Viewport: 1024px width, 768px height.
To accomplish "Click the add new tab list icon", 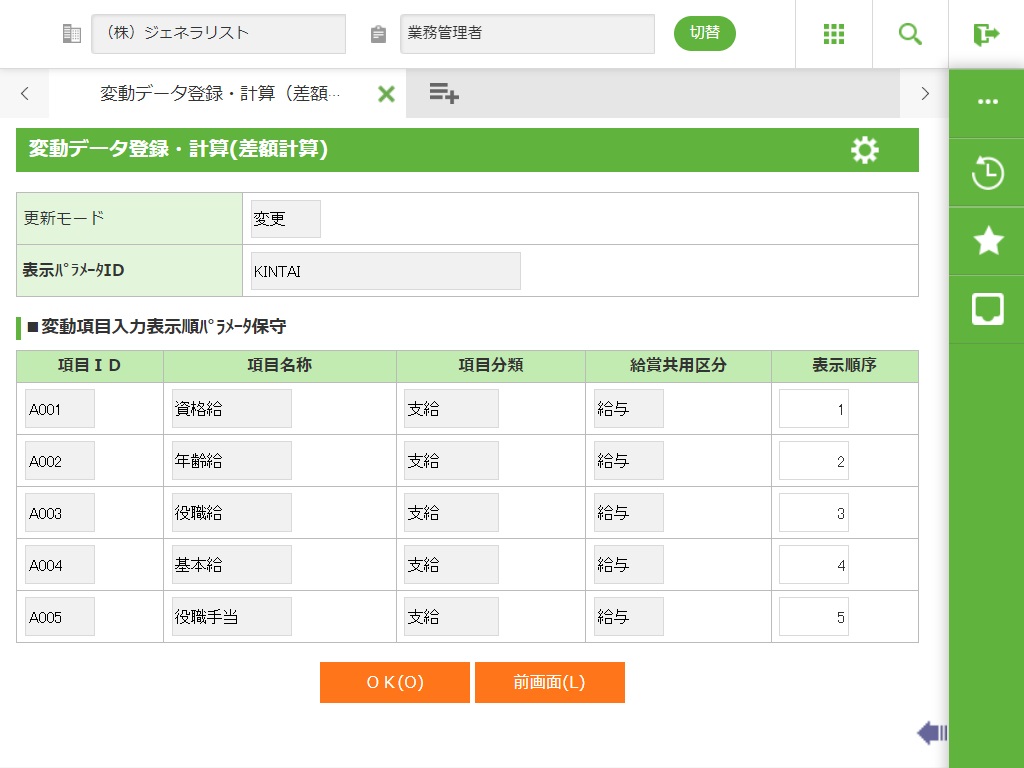I will [x=443, y=94].
